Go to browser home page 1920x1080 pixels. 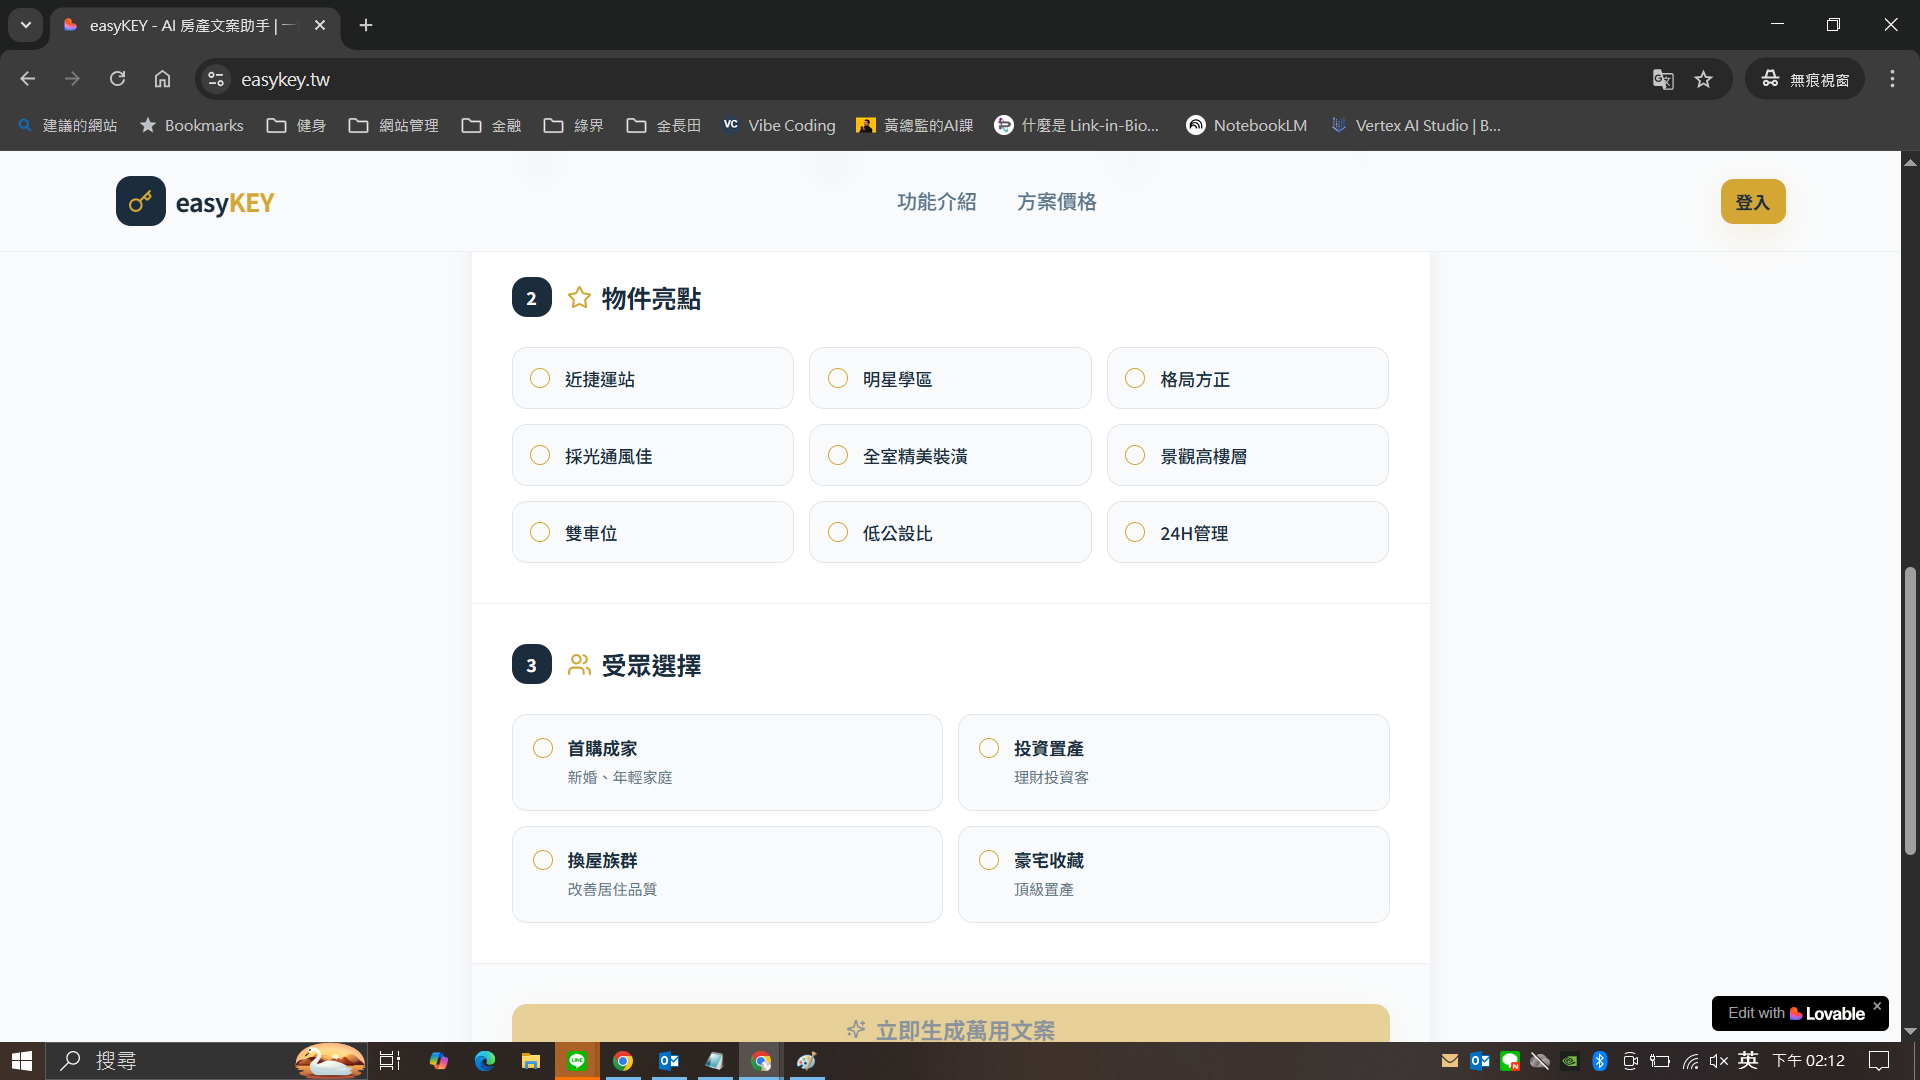(x=162, y=79)
